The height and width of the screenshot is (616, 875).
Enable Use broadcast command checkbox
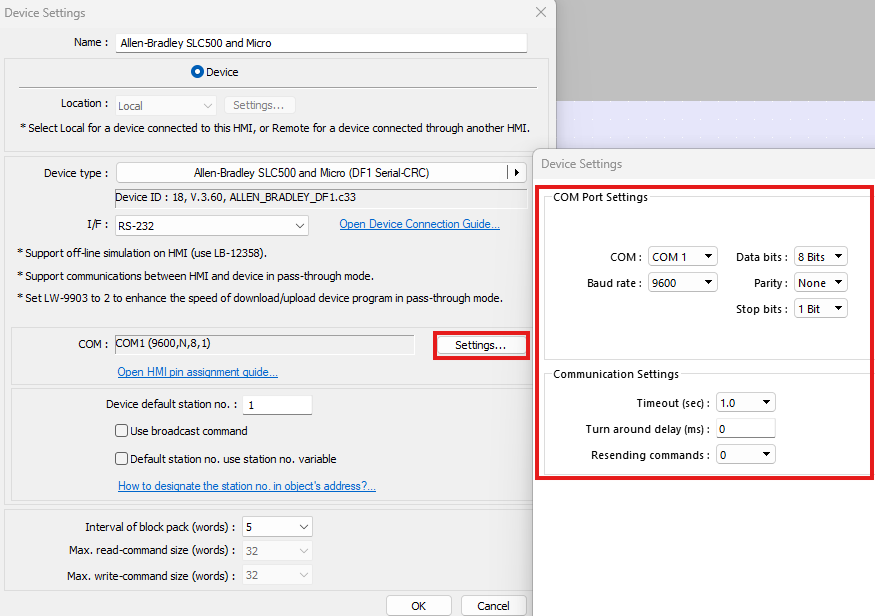121,431
